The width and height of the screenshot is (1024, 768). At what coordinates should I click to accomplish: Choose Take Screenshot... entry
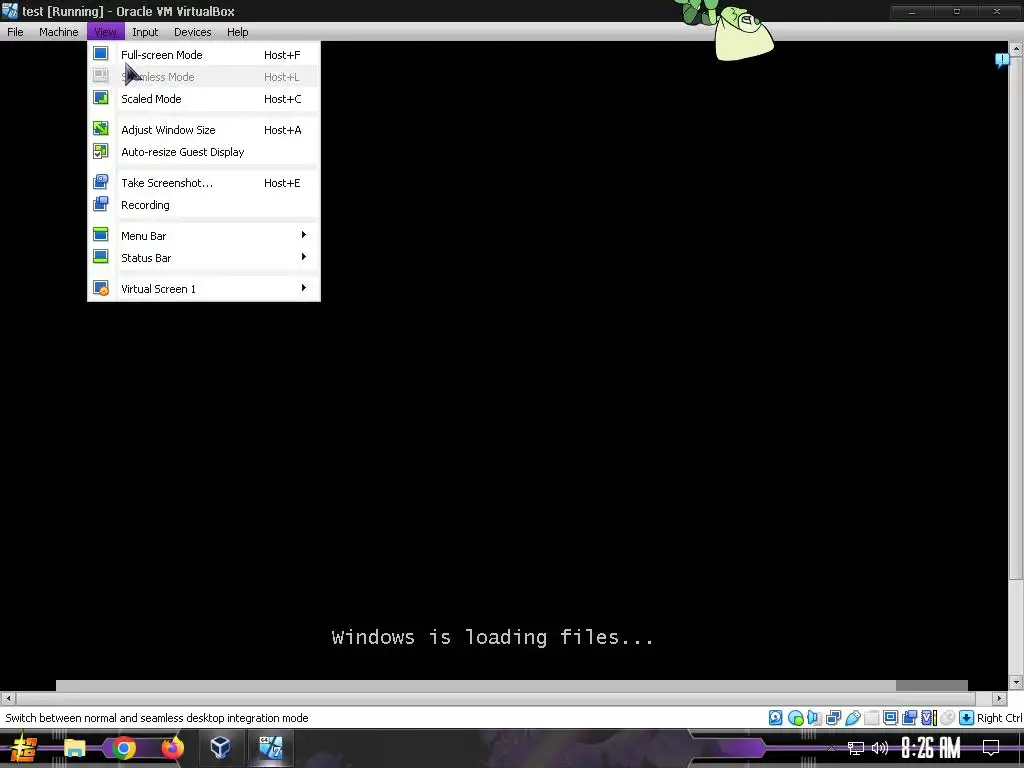point(204,183)
